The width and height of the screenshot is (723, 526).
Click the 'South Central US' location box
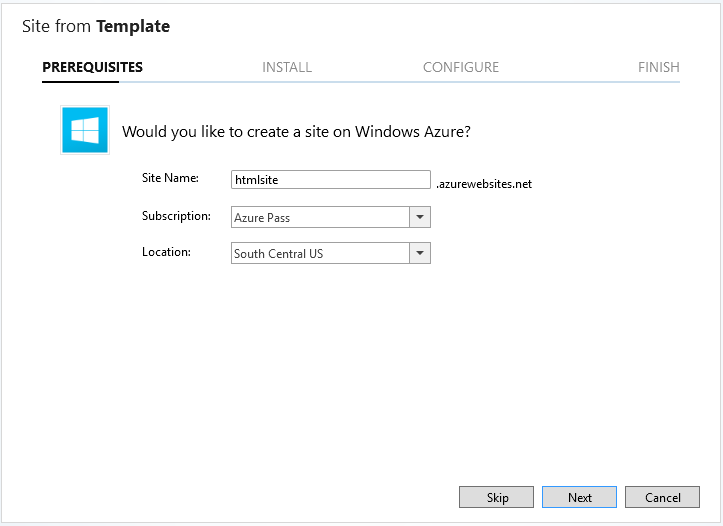pos(320,253)
